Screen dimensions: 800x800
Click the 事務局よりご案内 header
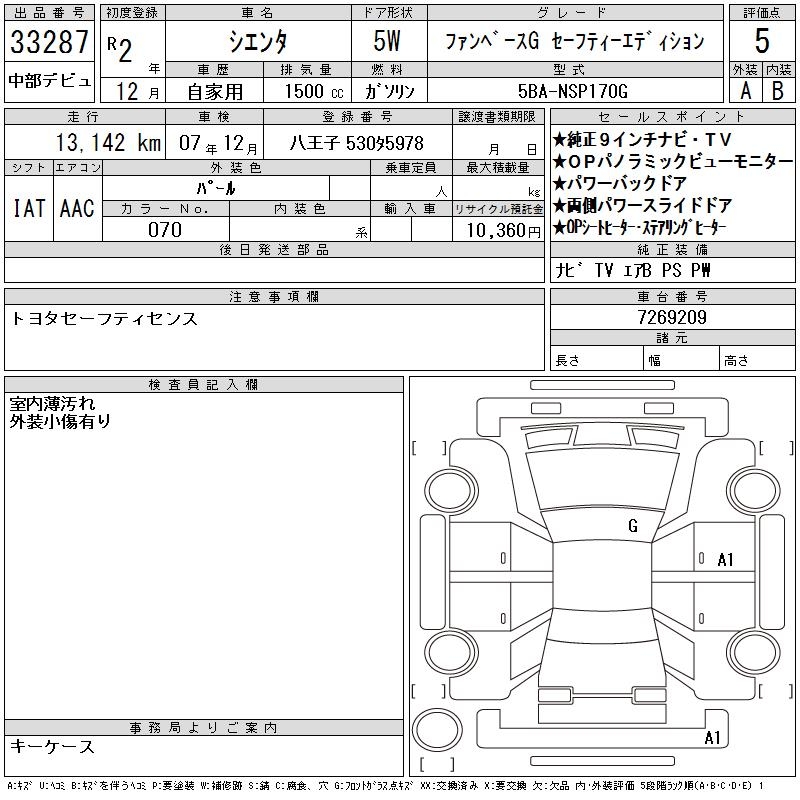click(x=204, y=728)
